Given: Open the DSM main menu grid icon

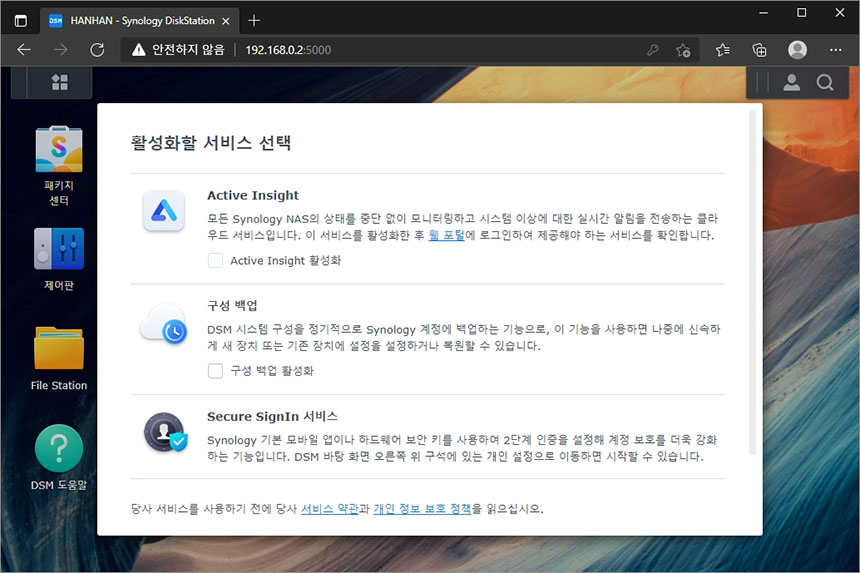Looking at the screenshot, I should pos(59,82).
